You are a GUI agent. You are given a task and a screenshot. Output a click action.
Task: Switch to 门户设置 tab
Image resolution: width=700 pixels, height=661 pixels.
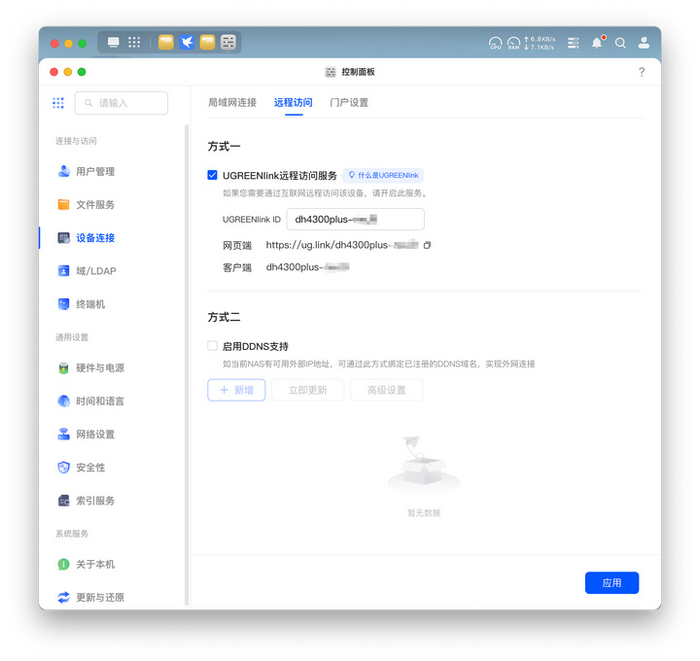tap(349, 103)
